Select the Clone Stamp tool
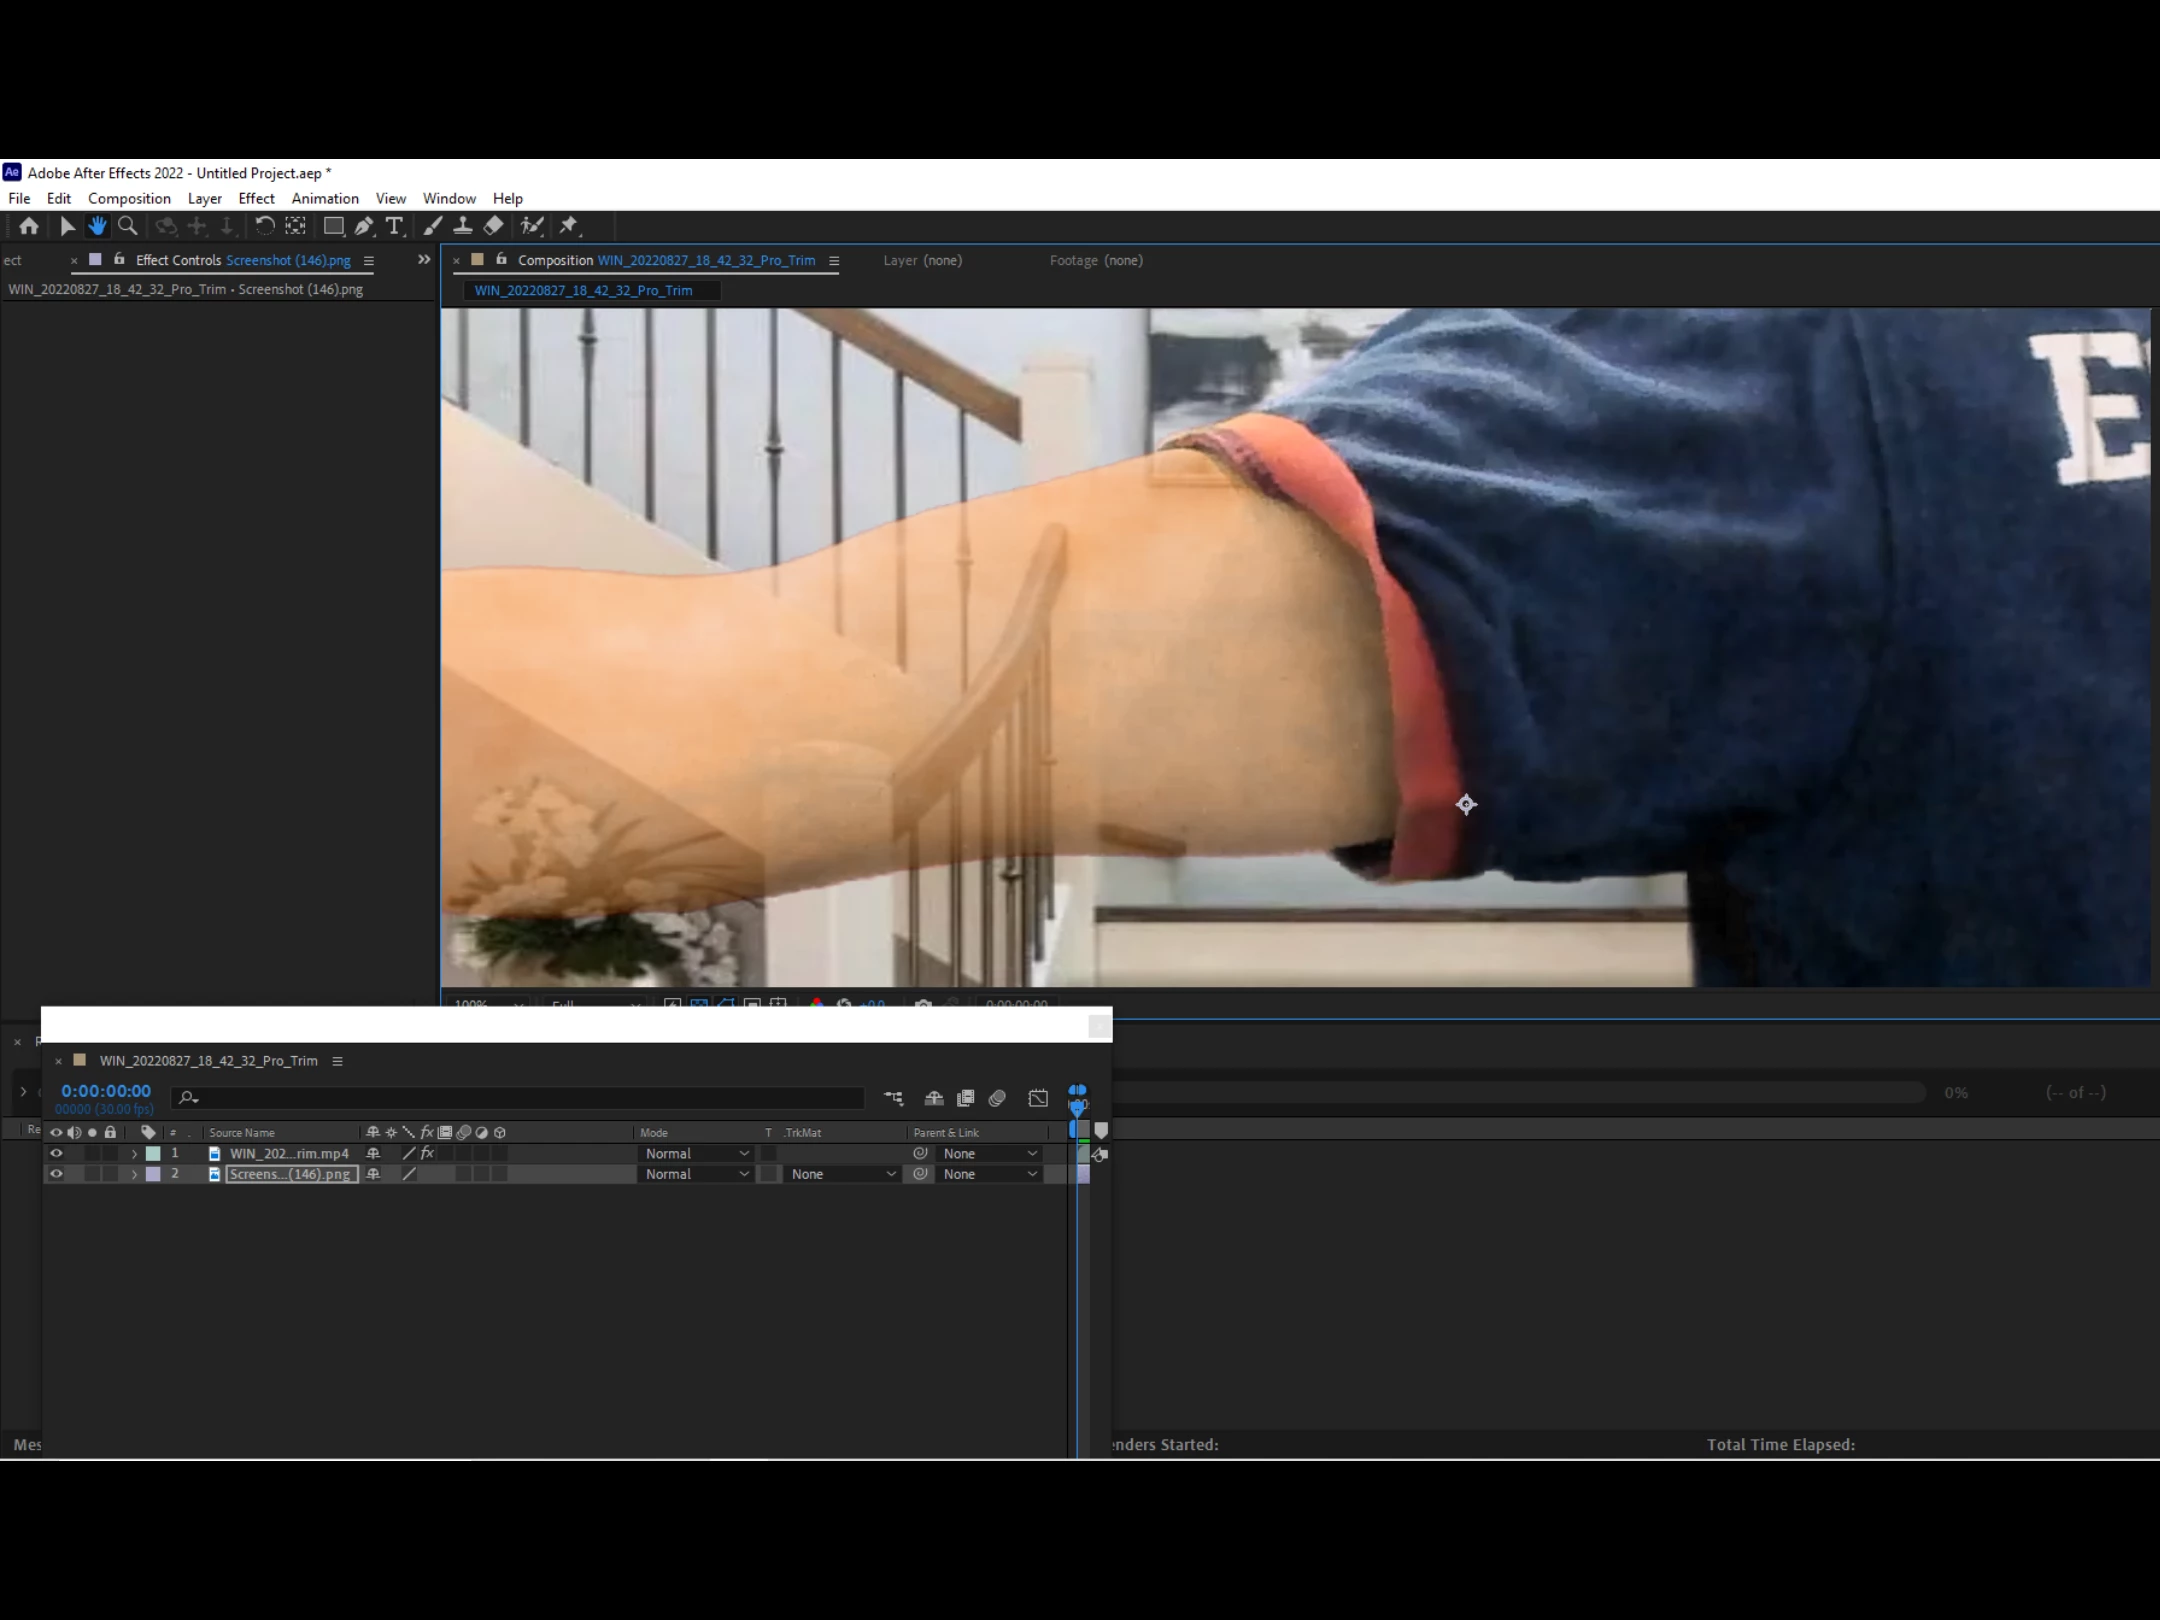2160x1620 pixels. [463, 226]
